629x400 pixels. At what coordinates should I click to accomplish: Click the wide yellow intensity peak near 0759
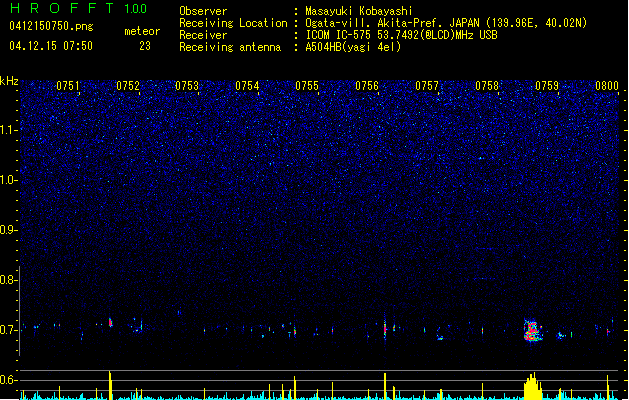pyautogui.click(x=533, y=386)
